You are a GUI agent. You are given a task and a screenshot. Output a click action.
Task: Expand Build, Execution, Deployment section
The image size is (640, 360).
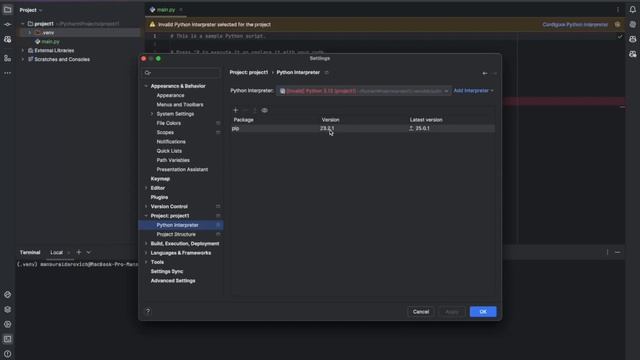pos(146,244)
